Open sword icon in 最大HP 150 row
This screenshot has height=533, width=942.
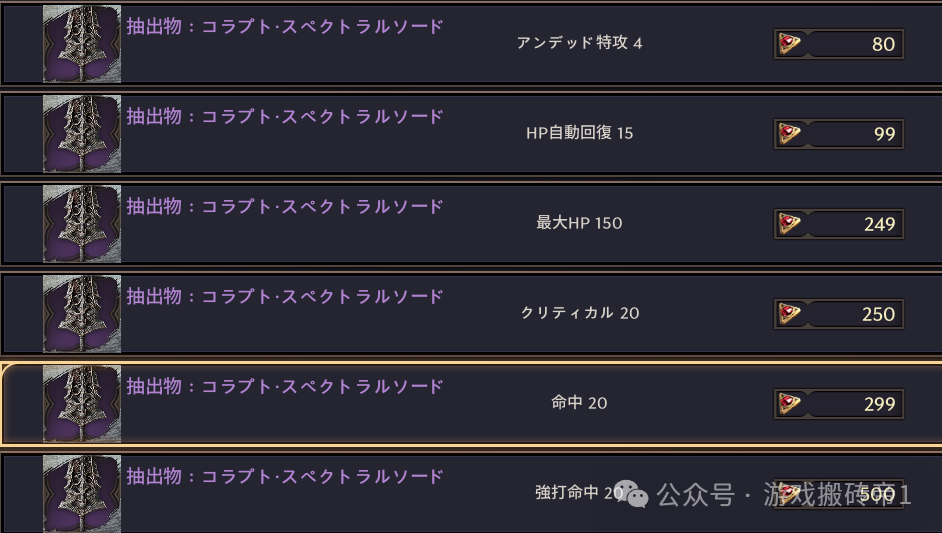pyautogui.click(x=82, y=224)
